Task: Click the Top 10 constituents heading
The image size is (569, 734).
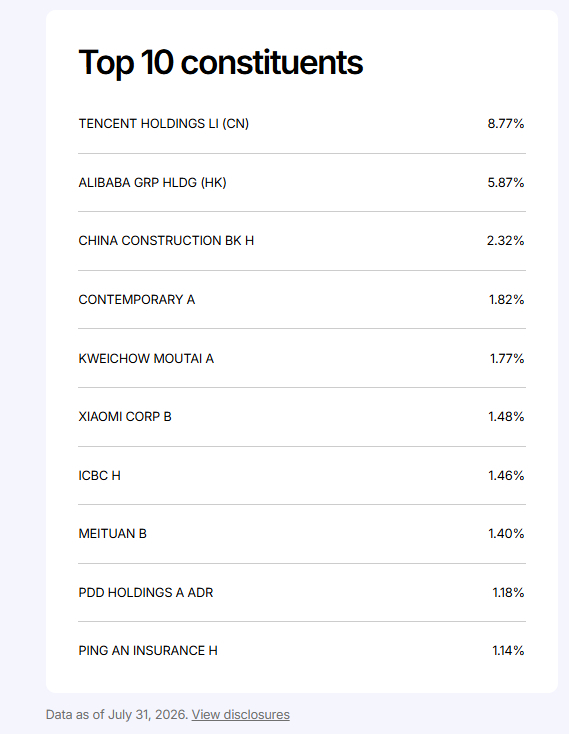Action: 221,63
